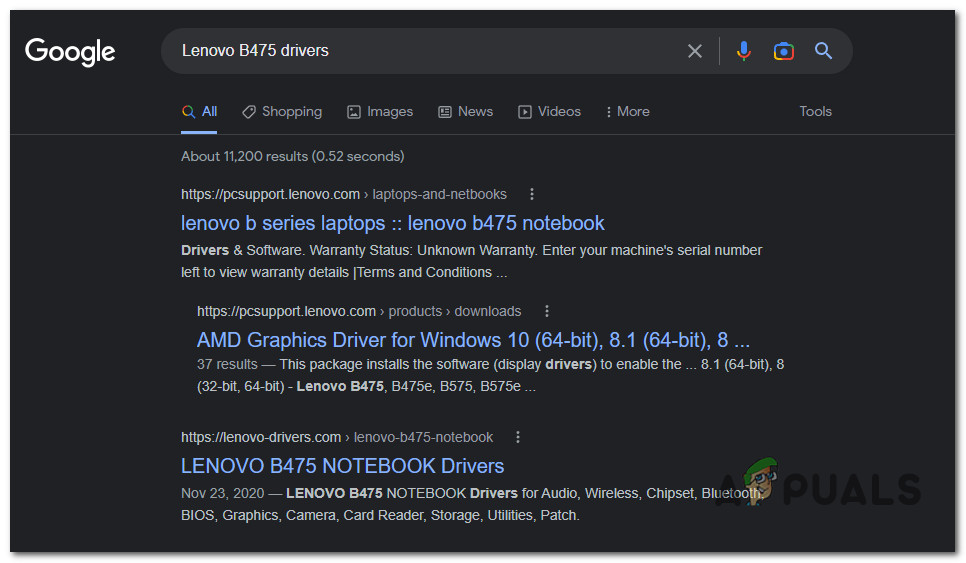Switch to the All results tab
The height and width of the screenshot is (563, 966).
tap(199, 111)
